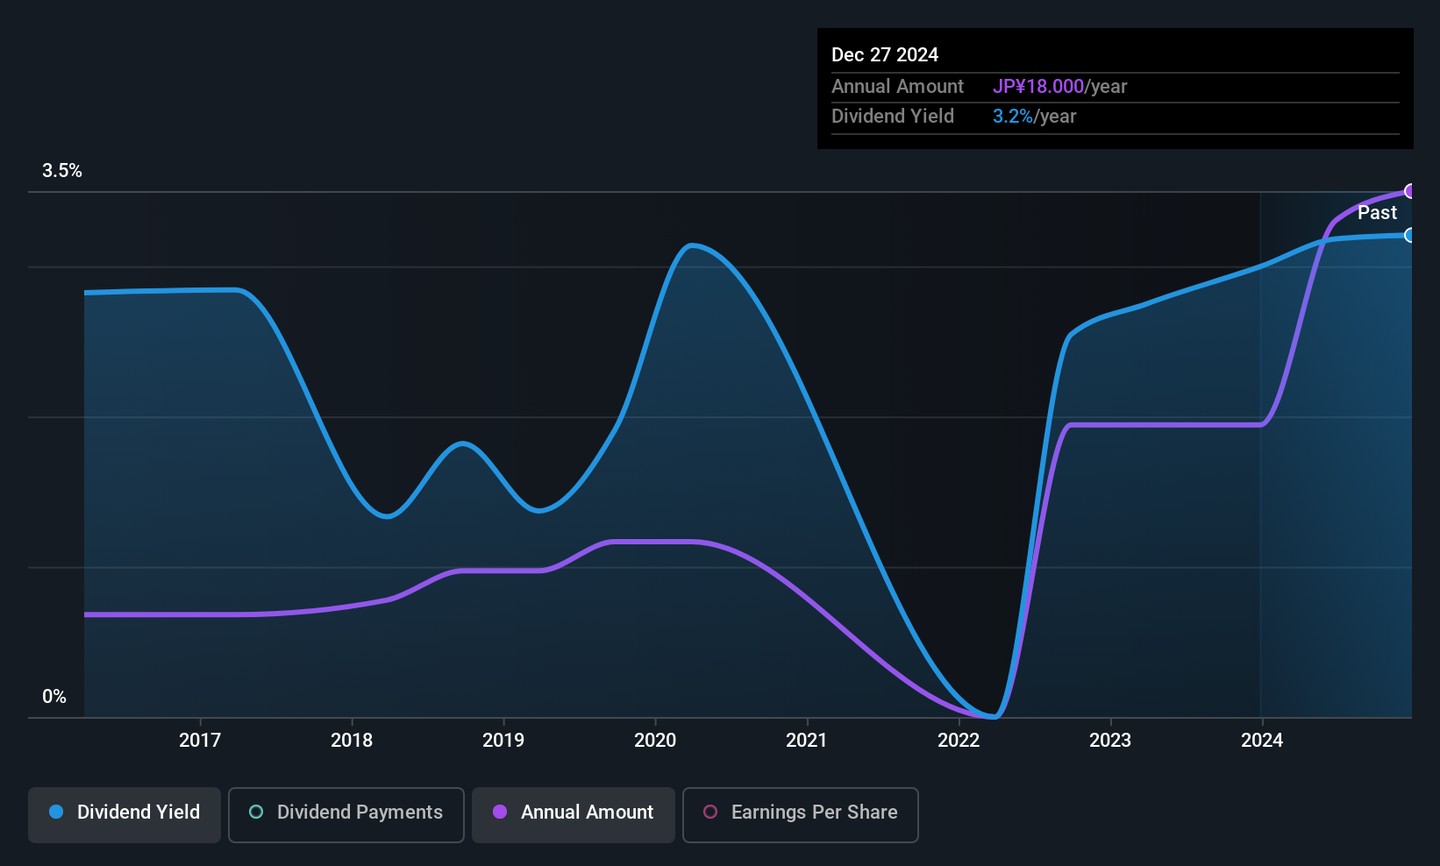Select the purple endpoint marker on Annual Amount line
This screenshot has height=866, width=1440.
[1410, 191]
